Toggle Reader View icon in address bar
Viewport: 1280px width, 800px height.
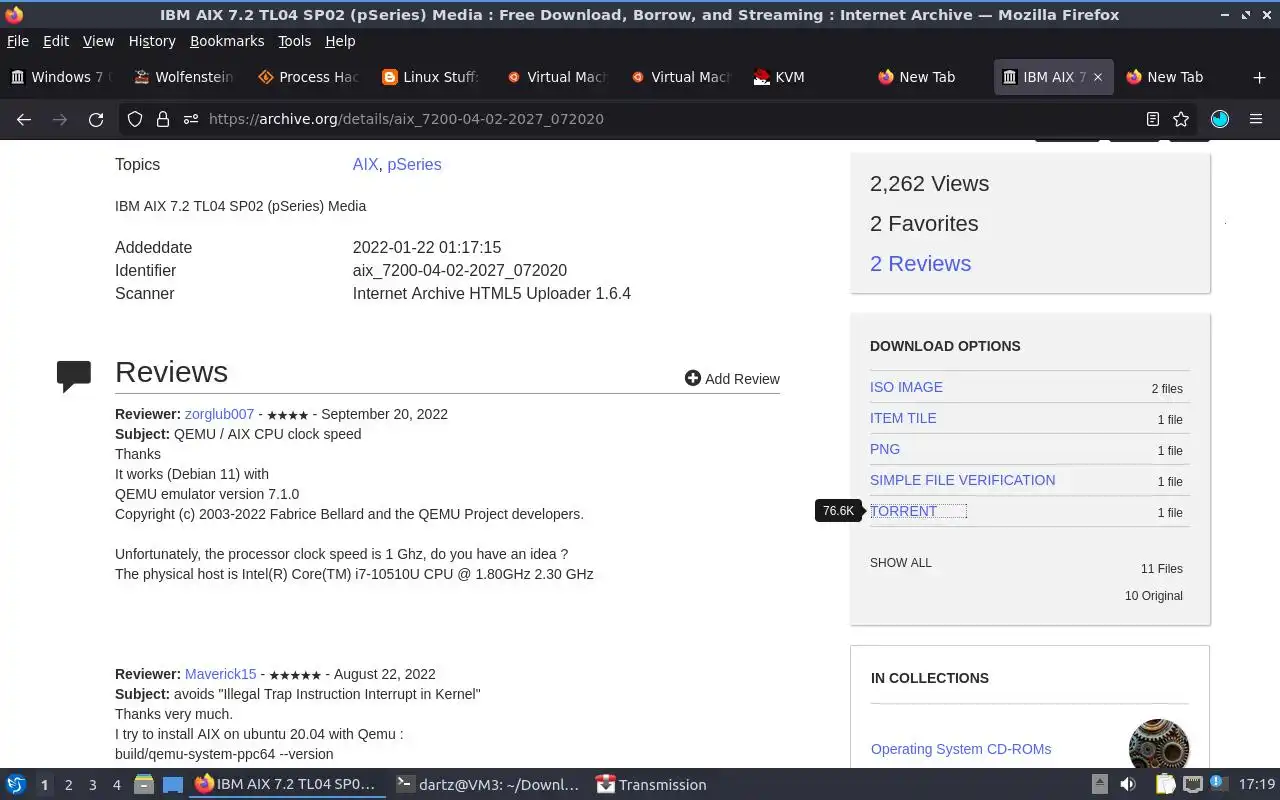pyautogui.click(x=1153, y=119)
